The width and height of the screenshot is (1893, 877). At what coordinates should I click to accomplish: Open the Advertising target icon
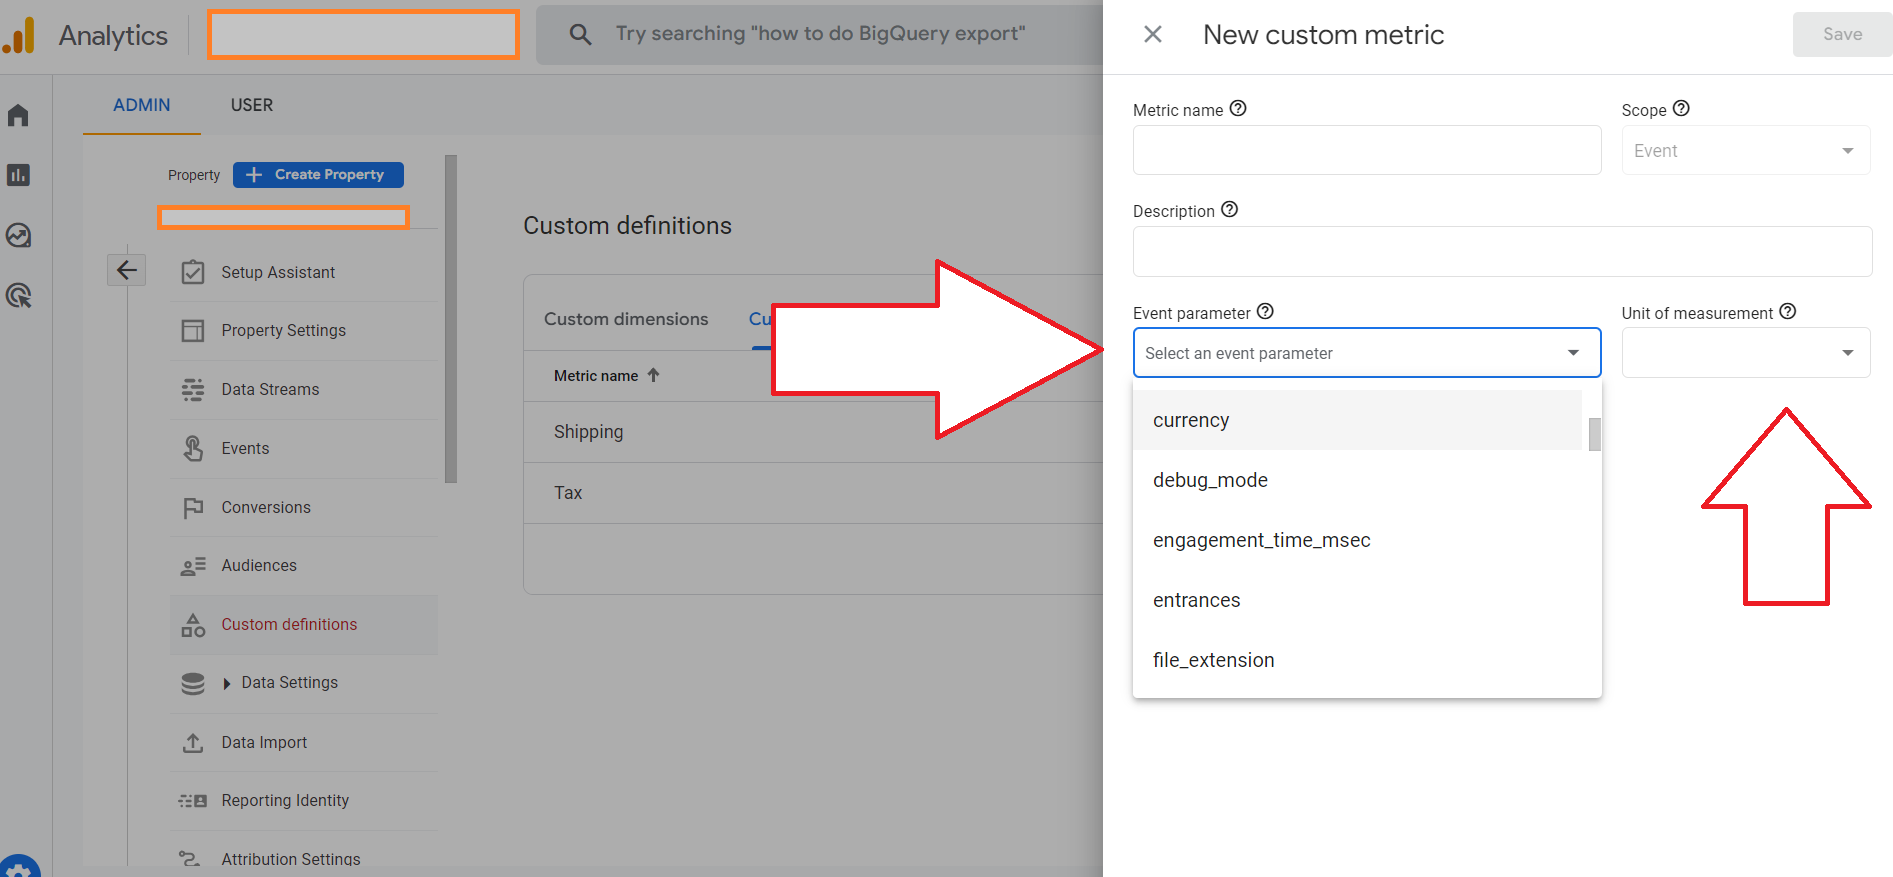pos(18,295)
